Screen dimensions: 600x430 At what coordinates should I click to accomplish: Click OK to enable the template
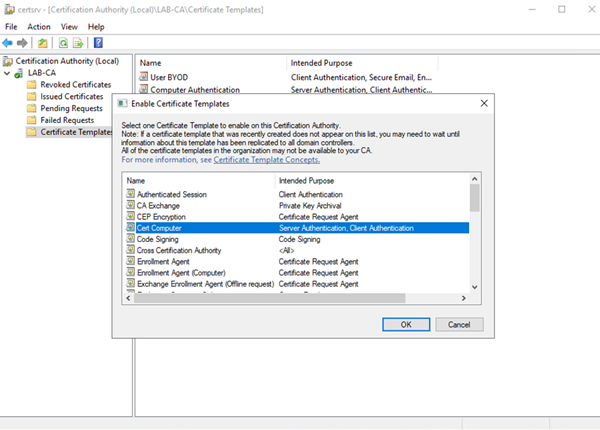coord(405,325)
